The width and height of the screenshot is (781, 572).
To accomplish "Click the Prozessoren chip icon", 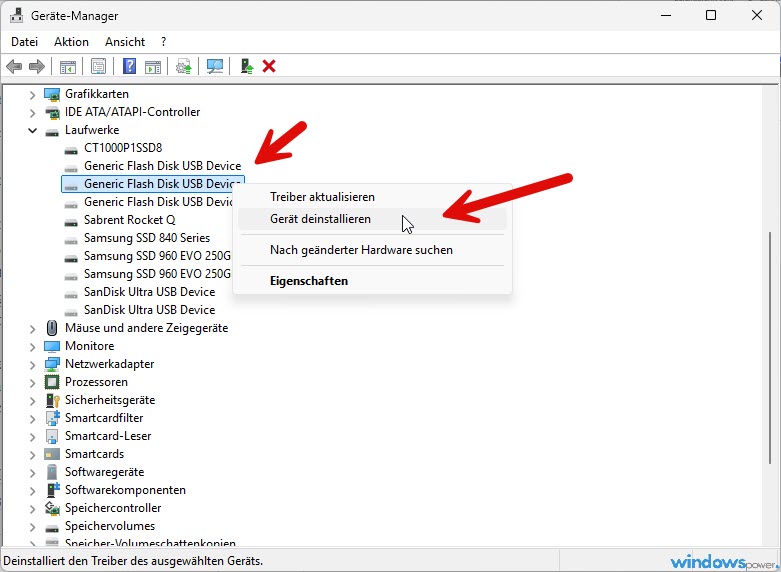I will click(52, 382).
